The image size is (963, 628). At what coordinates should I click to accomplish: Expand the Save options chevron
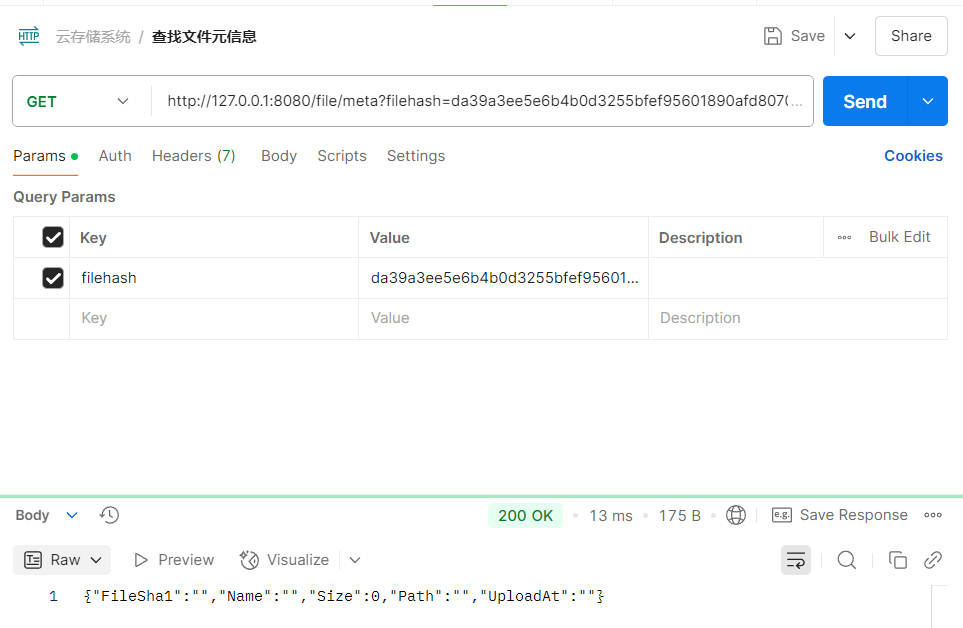click(850, 36)
